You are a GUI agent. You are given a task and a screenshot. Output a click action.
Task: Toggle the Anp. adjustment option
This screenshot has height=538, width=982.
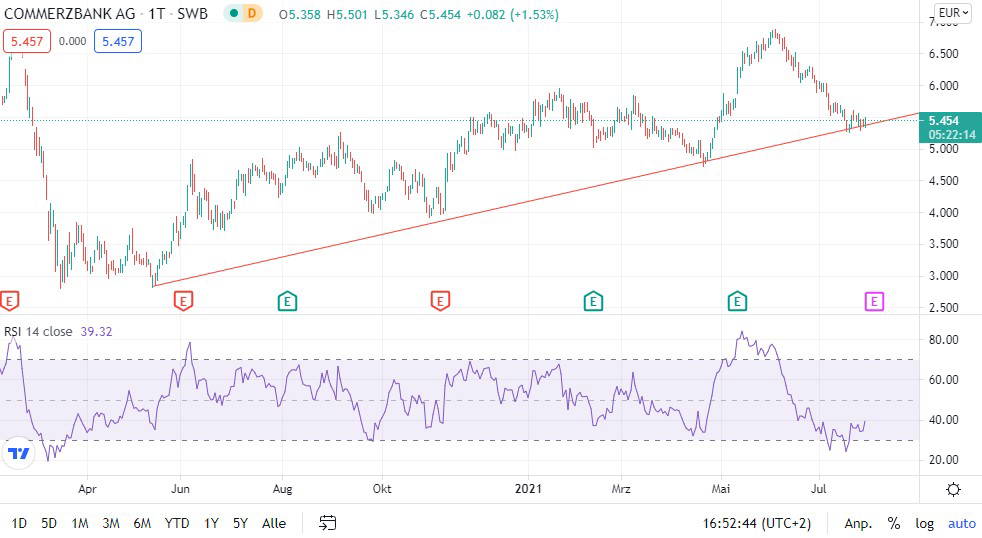[x=858, y=524]
